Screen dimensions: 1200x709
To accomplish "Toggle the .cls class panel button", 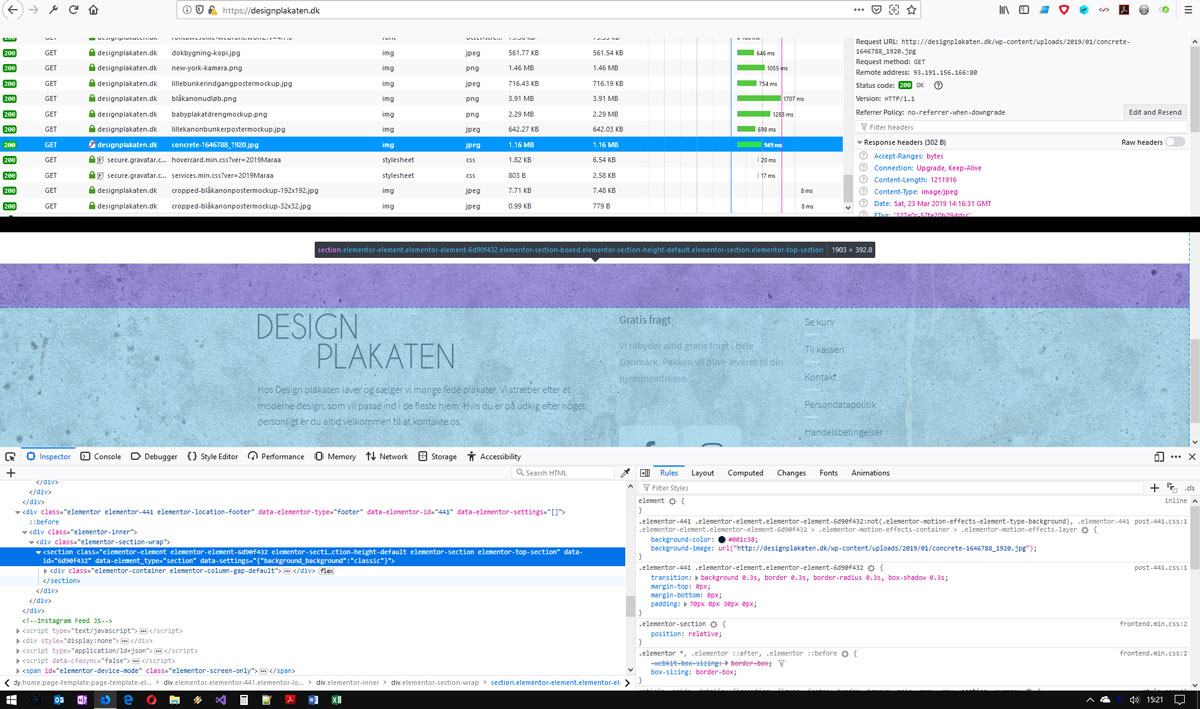I will pos(1189,488).
